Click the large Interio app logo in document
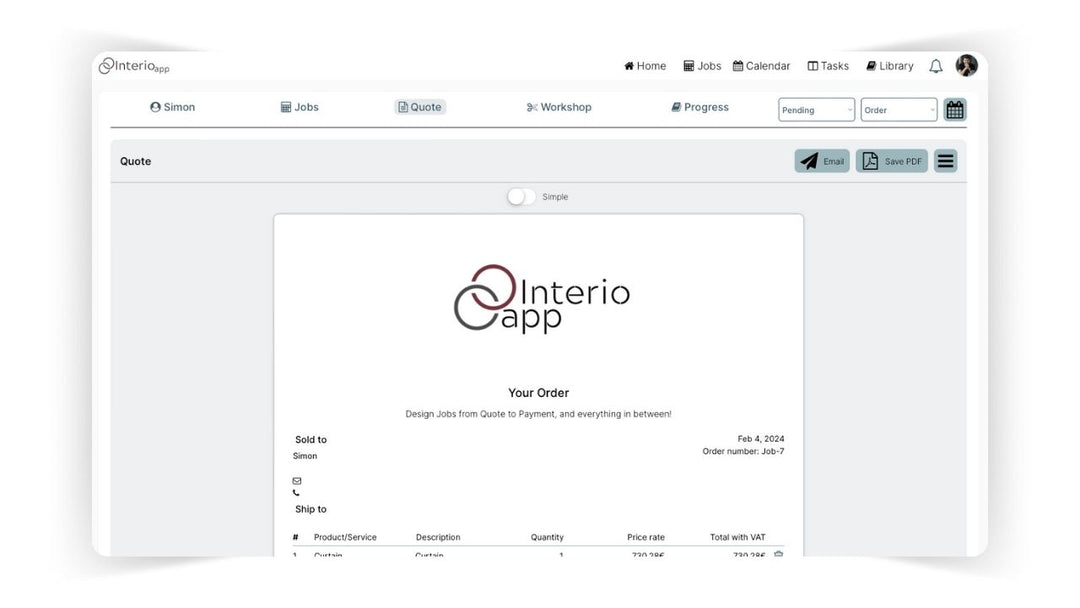The image size is (1080, 608). [541, 298]
